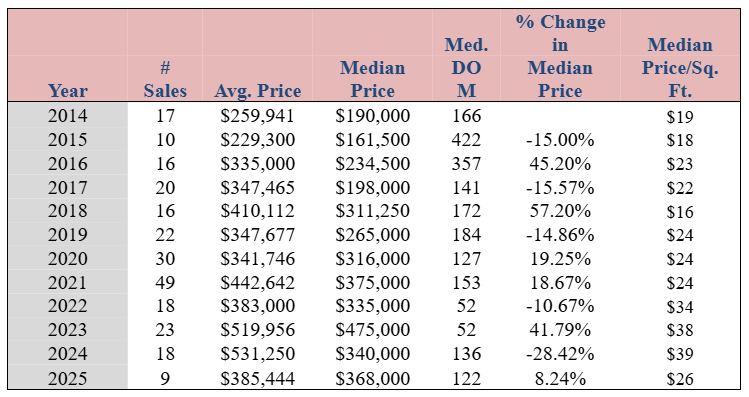The image size is (749, 397).
Task: Select the % Change in Median Price header
Action: [560, 56]
